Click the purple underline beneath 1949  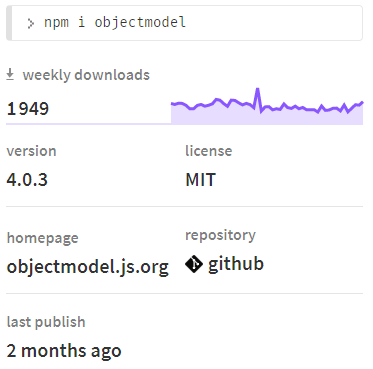click(89, 124)
